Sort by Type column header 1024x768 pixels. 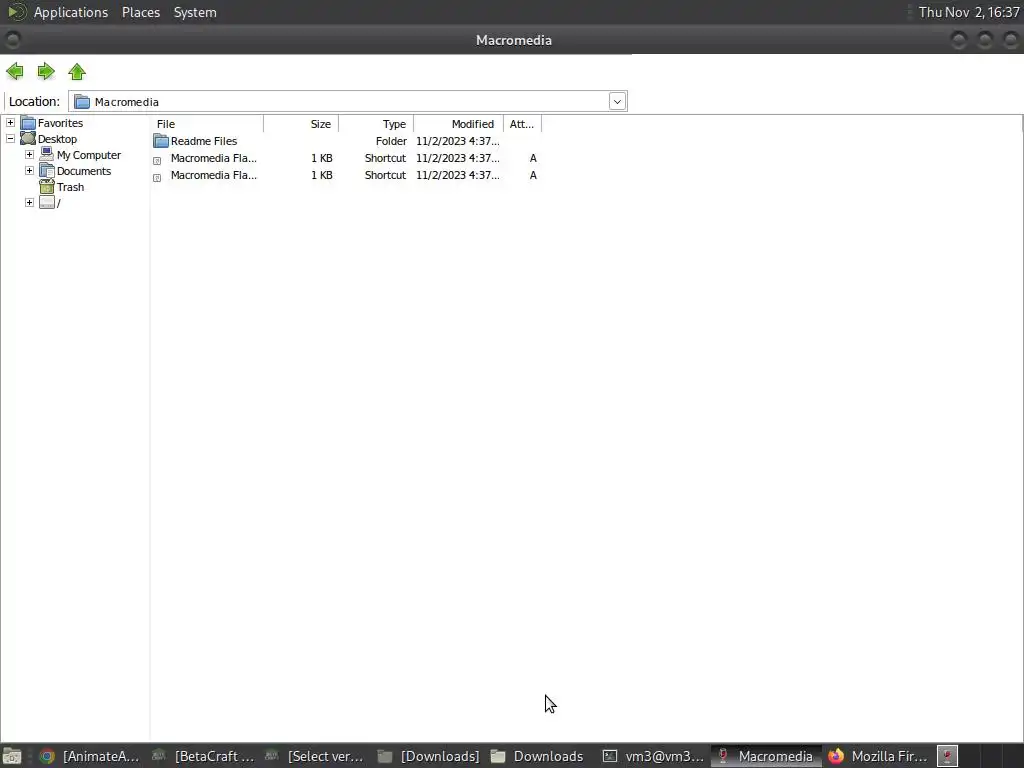376,124
